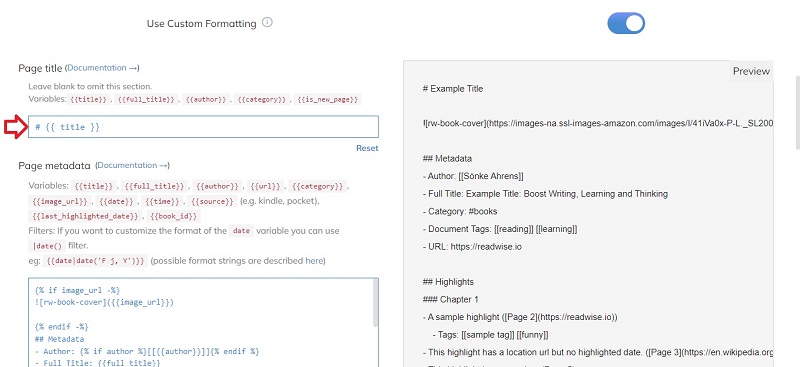Click the {{full_title}} variable under Page title
Image resolution: width=800 pixels, height=367 pixels.
tap(146, 100)
